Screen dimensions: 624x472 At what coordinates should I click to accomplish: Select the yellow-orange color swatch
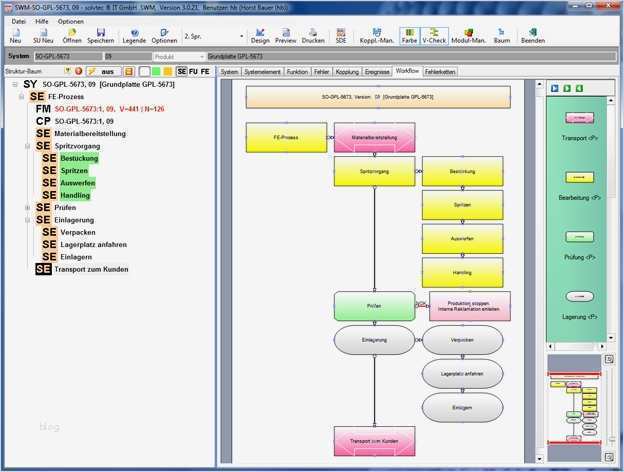(168, 72)
